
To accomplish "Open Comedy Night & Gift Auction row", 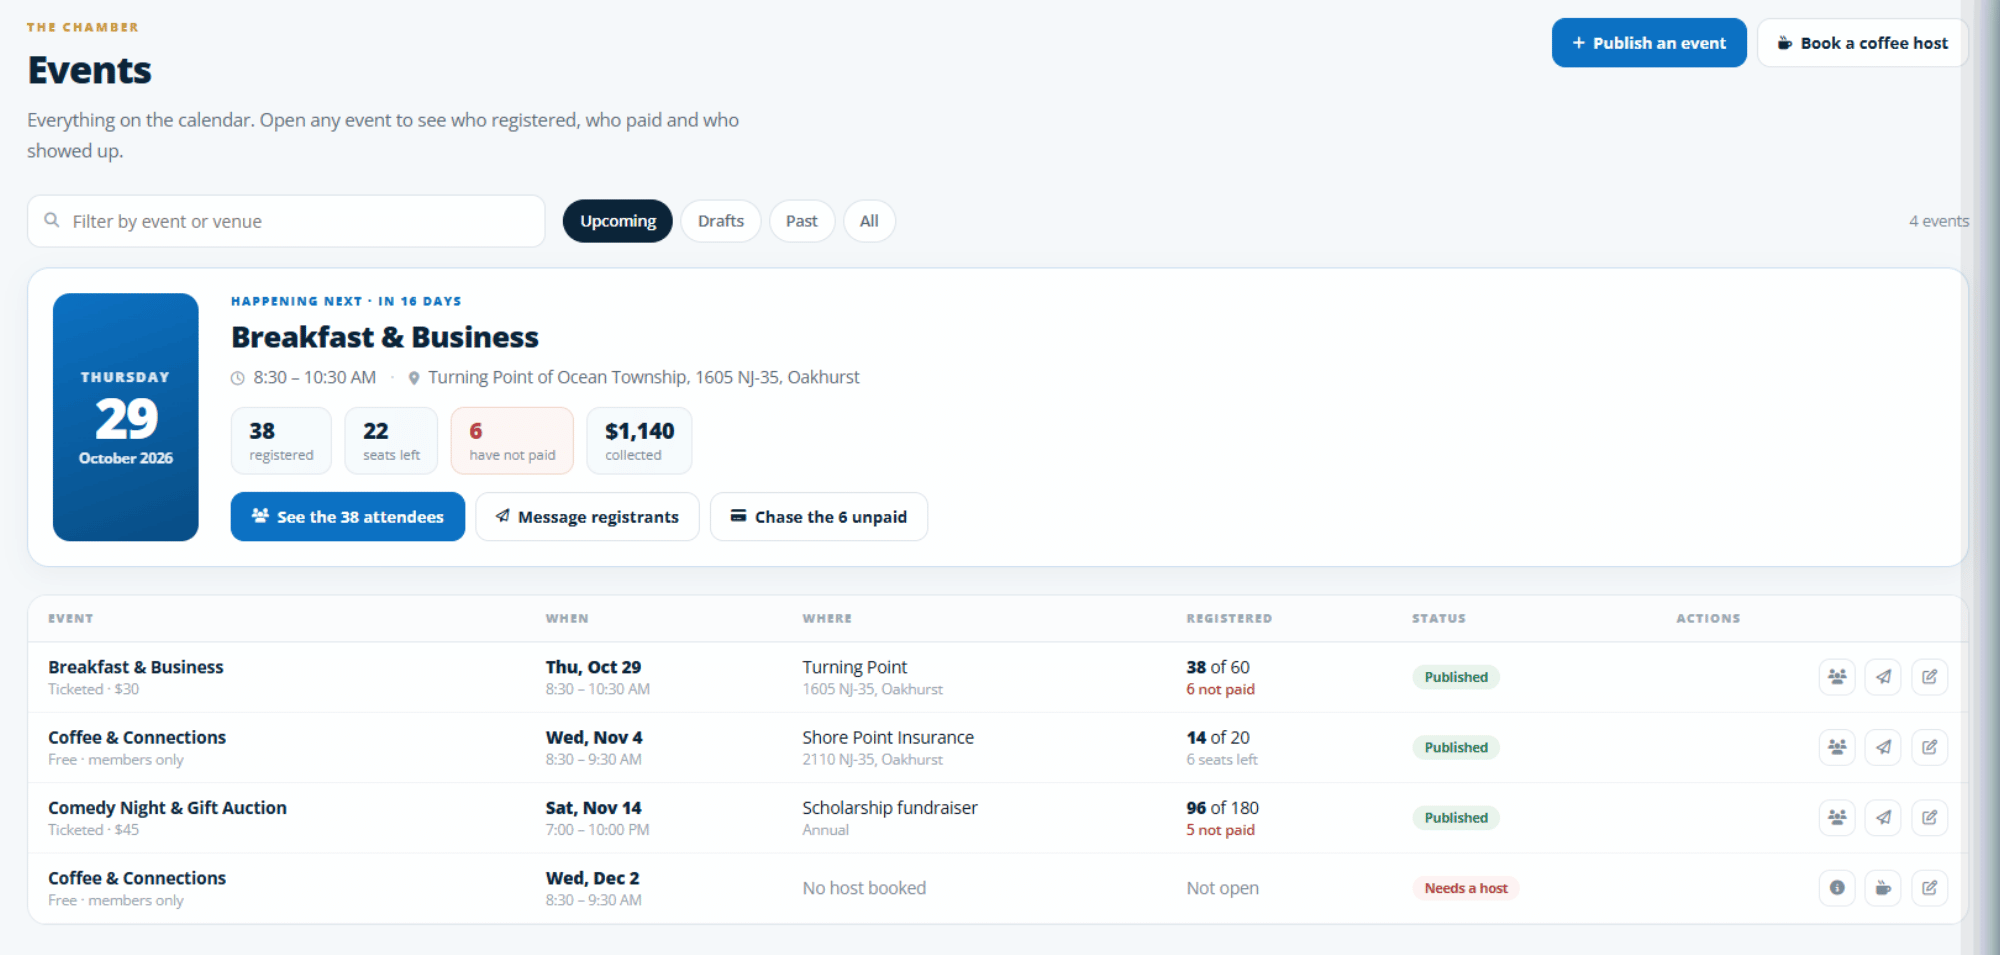I will (997, 818).
